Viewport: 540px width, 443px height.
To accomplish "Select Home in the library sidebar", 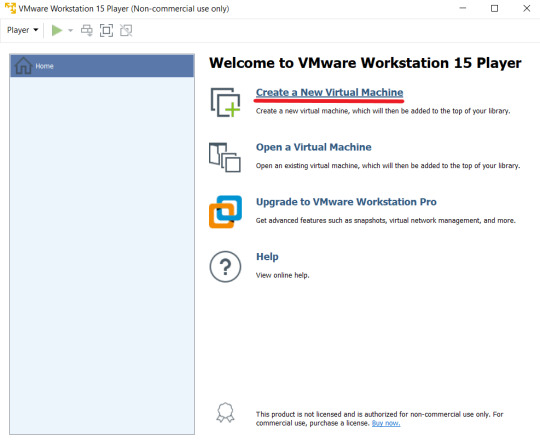I will pyautogui.click(x=102, y=66).
